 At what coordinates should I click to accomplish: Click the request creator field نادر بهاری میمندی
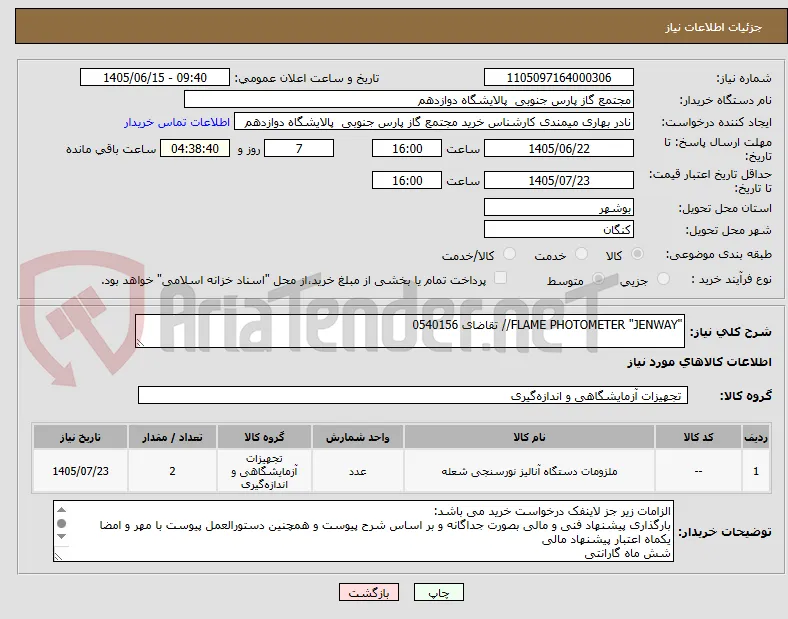point(434,122)
